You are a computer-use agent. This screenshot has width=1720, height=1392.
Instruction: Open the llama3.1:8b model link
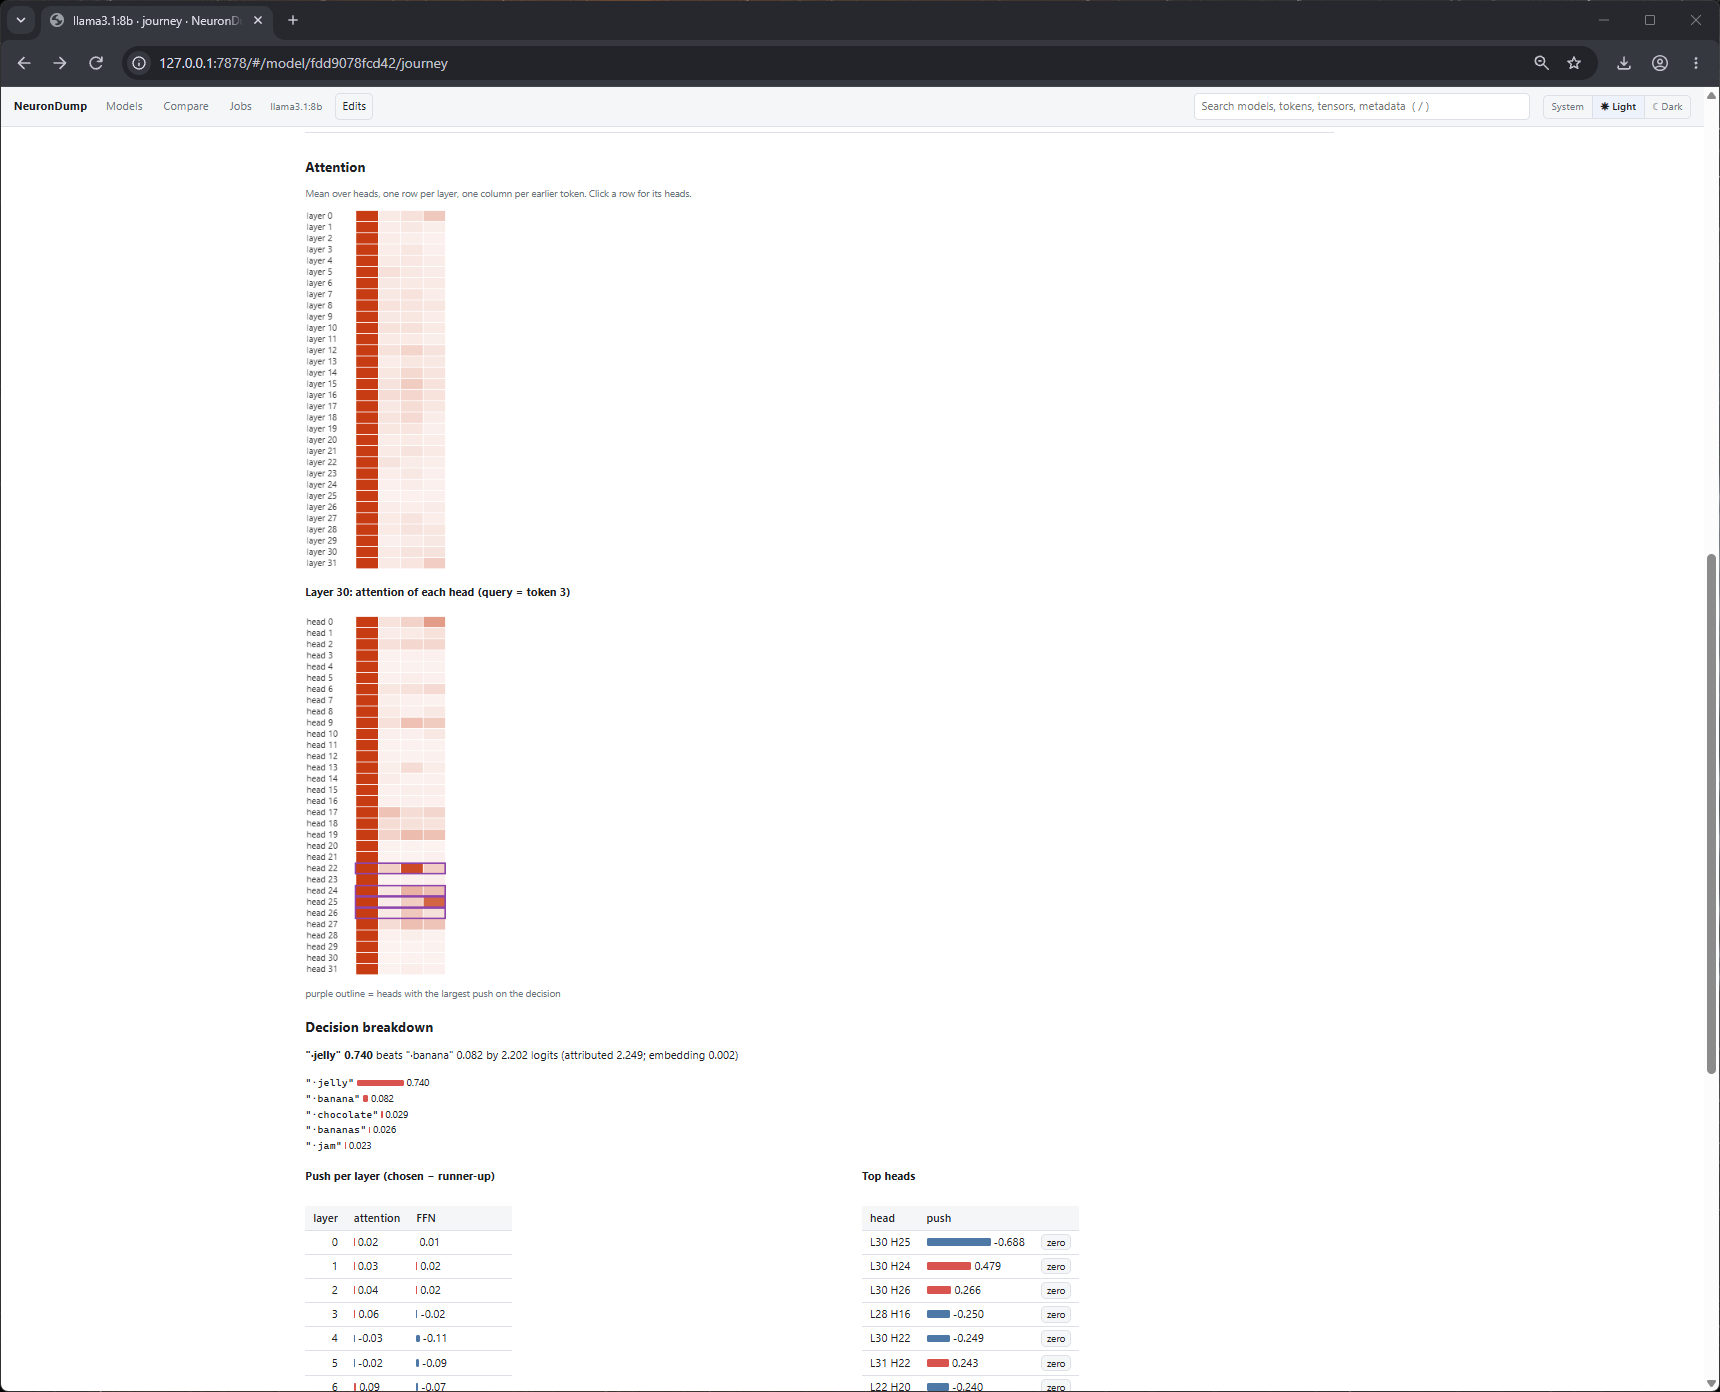click(x=296, y=106)
